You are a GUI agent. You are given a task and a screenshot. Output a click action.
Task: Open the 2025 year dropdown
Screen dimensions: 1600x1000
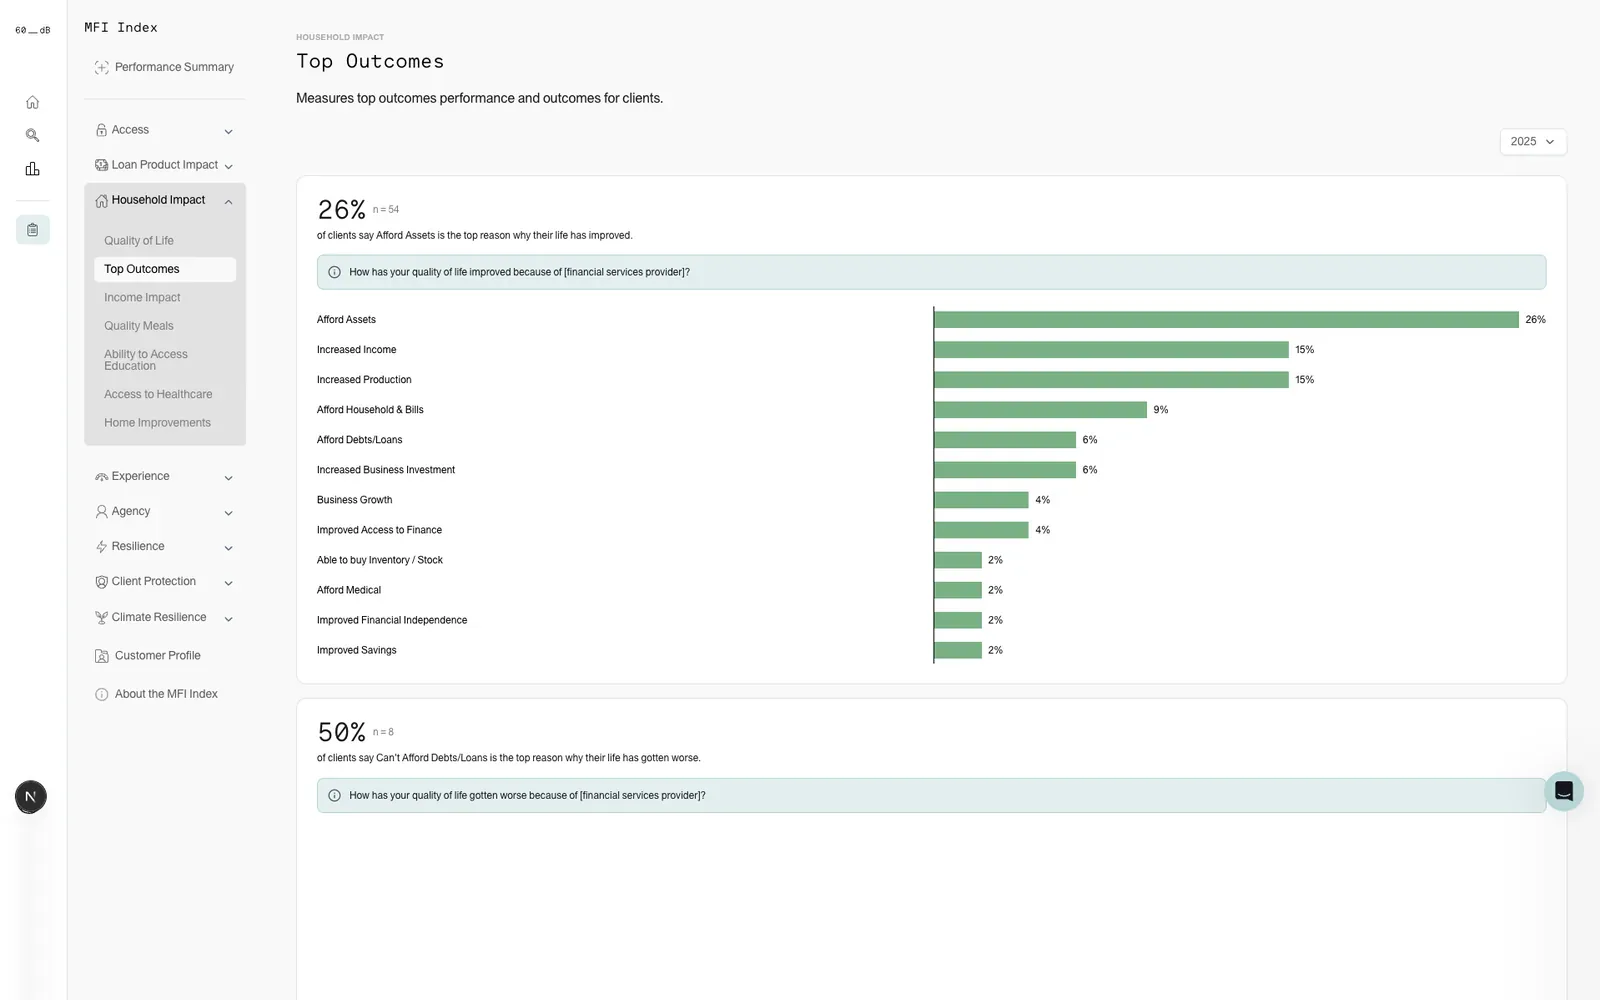pyautogui.click(x=1533, y=142)
